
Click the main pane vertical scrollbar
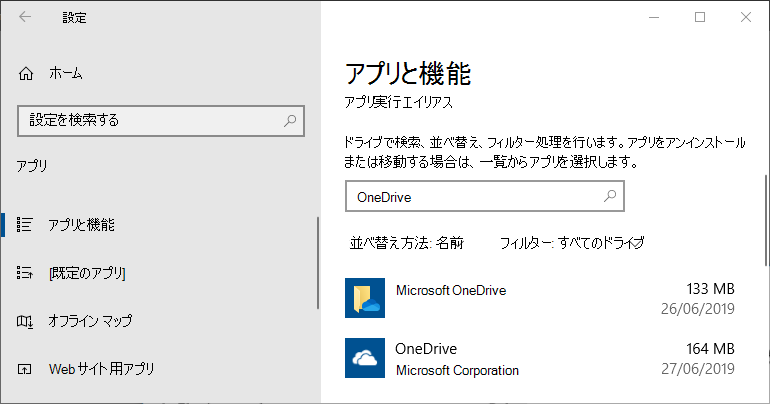click(766, 221)
